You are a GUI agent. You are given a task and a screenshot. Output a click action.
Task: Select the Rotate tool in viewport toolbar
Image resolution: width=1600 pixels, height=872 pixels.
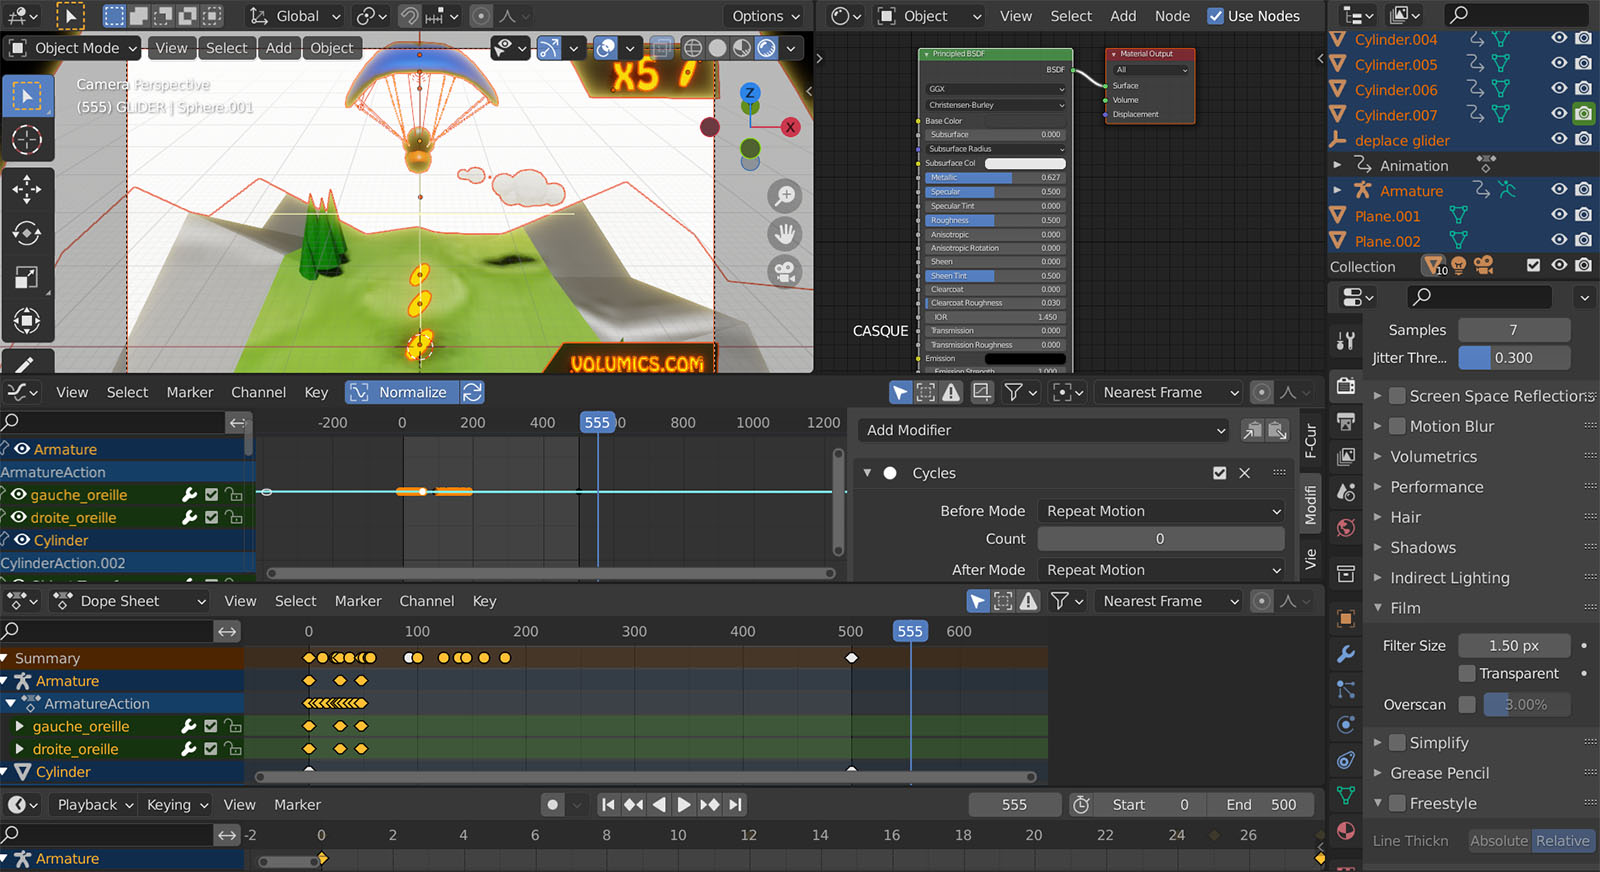click(x=27, y=233)
